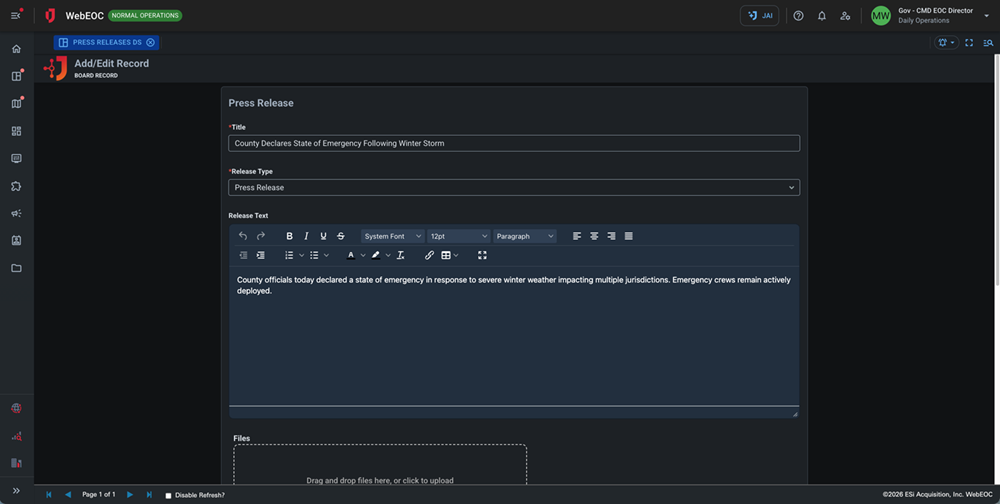Viewport: 1000px width, 504px height.
Task: Insert a link using the link icon
Action: (x=430, y=255)
